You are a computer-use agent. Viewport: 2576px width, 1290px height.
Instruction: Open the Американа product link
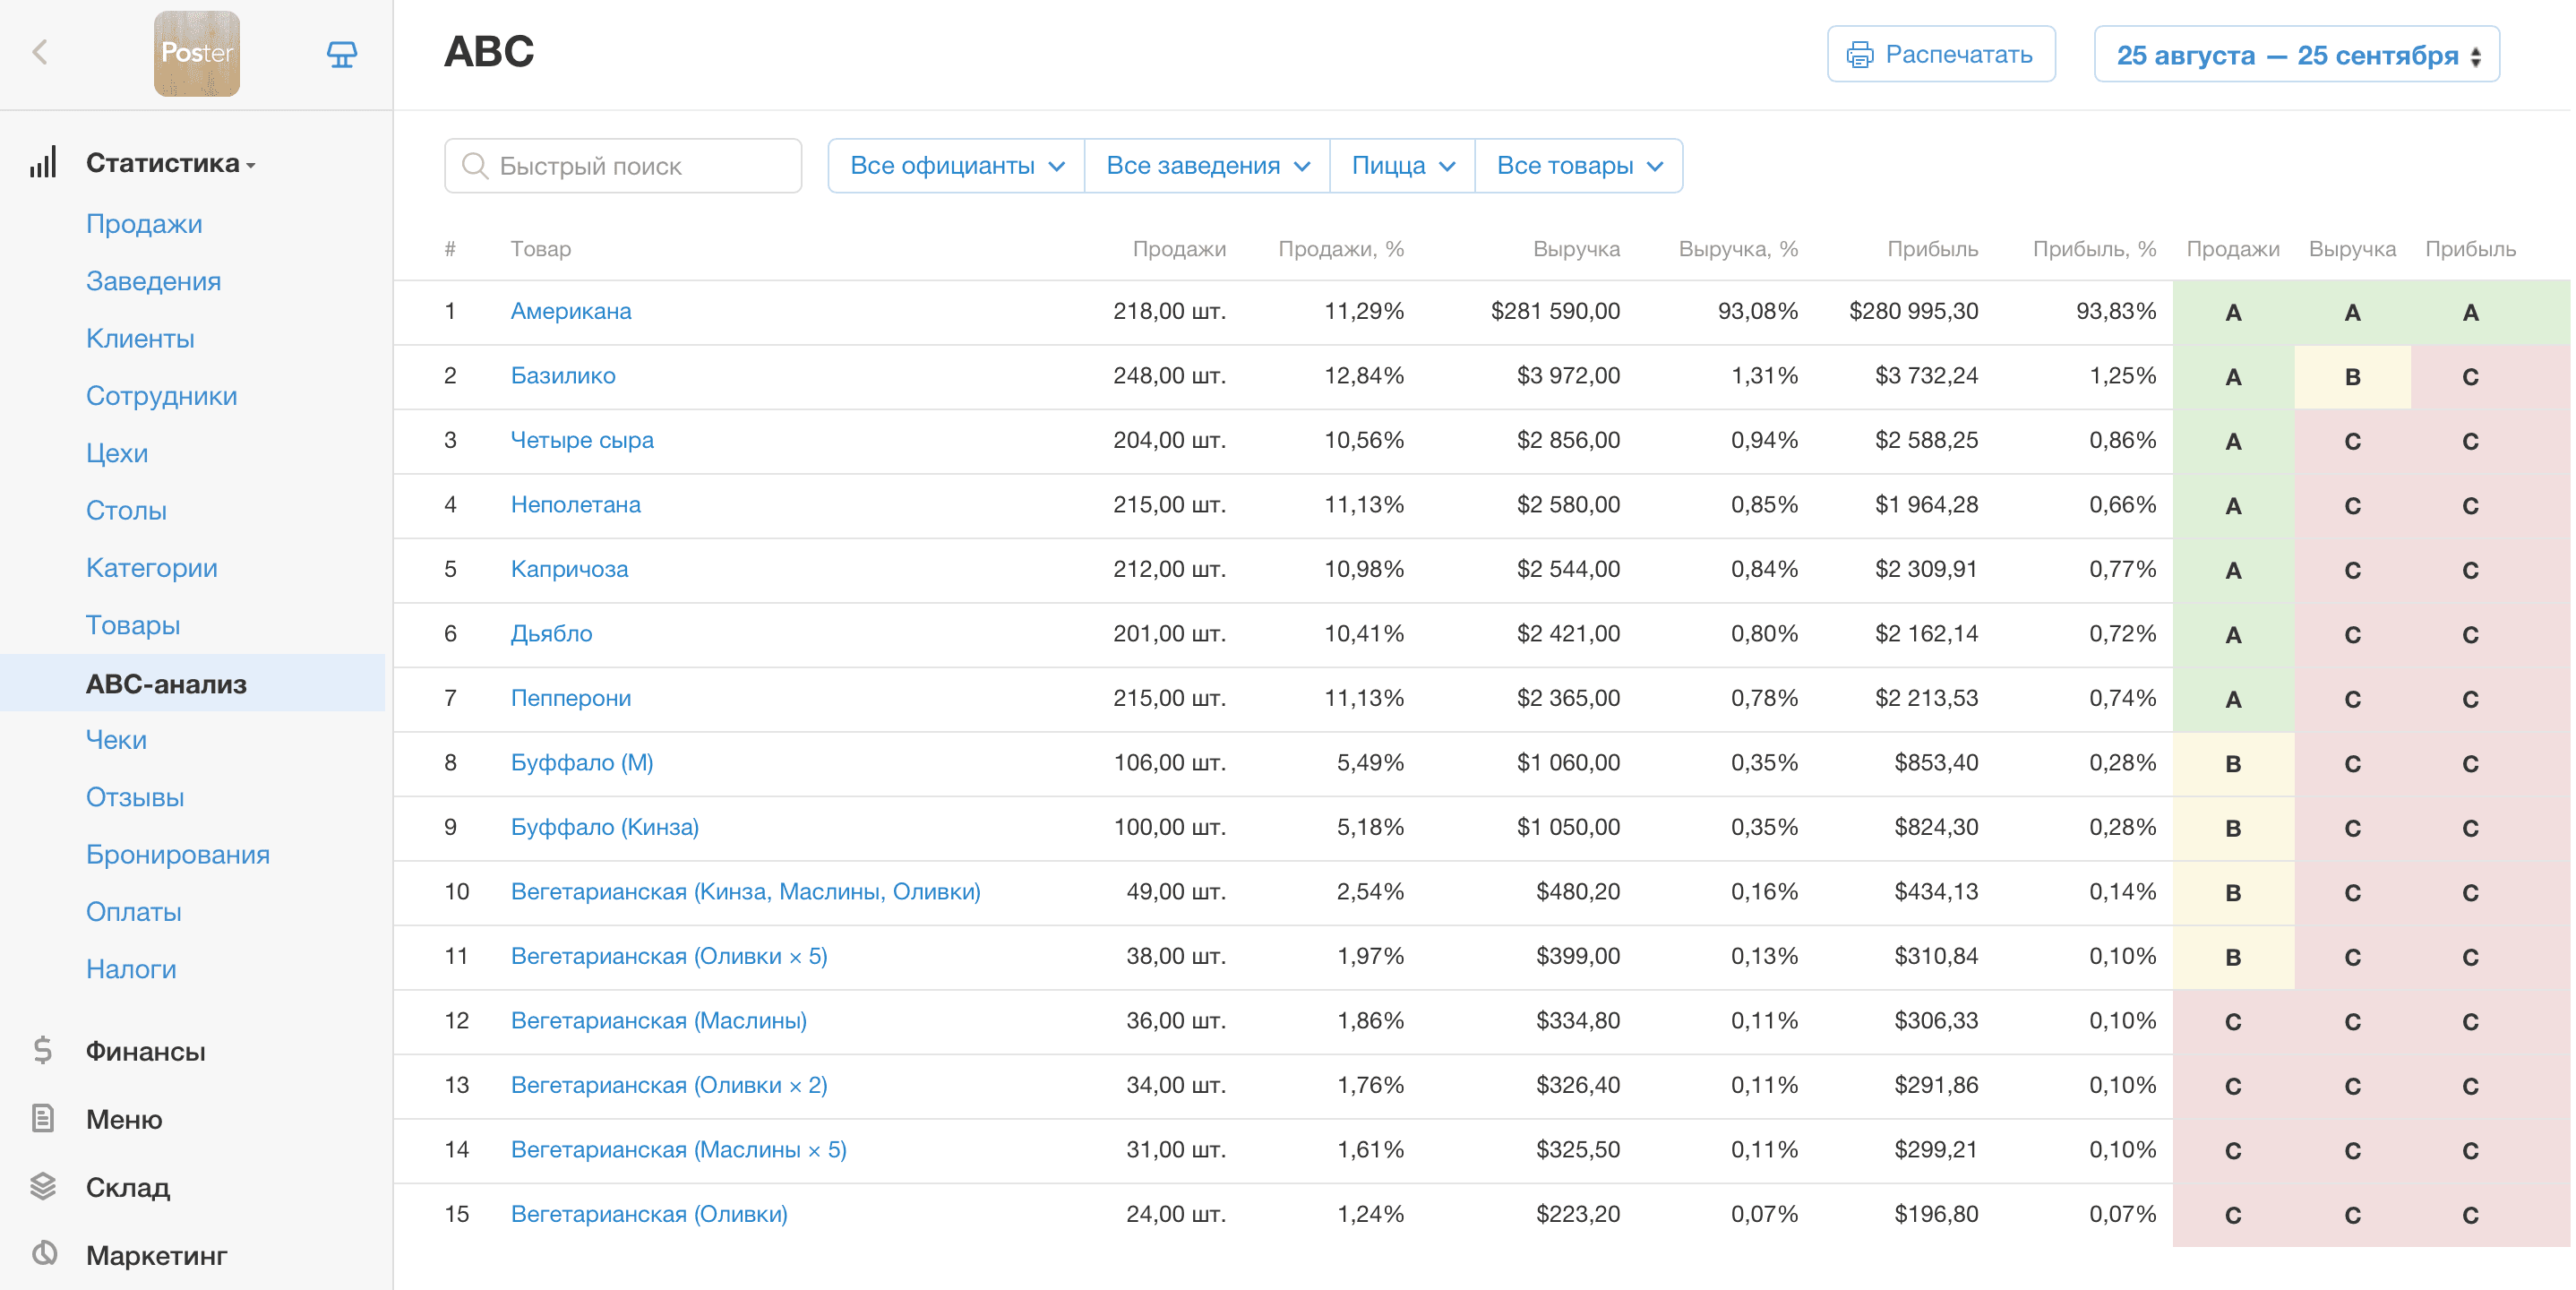pos(570,311)
